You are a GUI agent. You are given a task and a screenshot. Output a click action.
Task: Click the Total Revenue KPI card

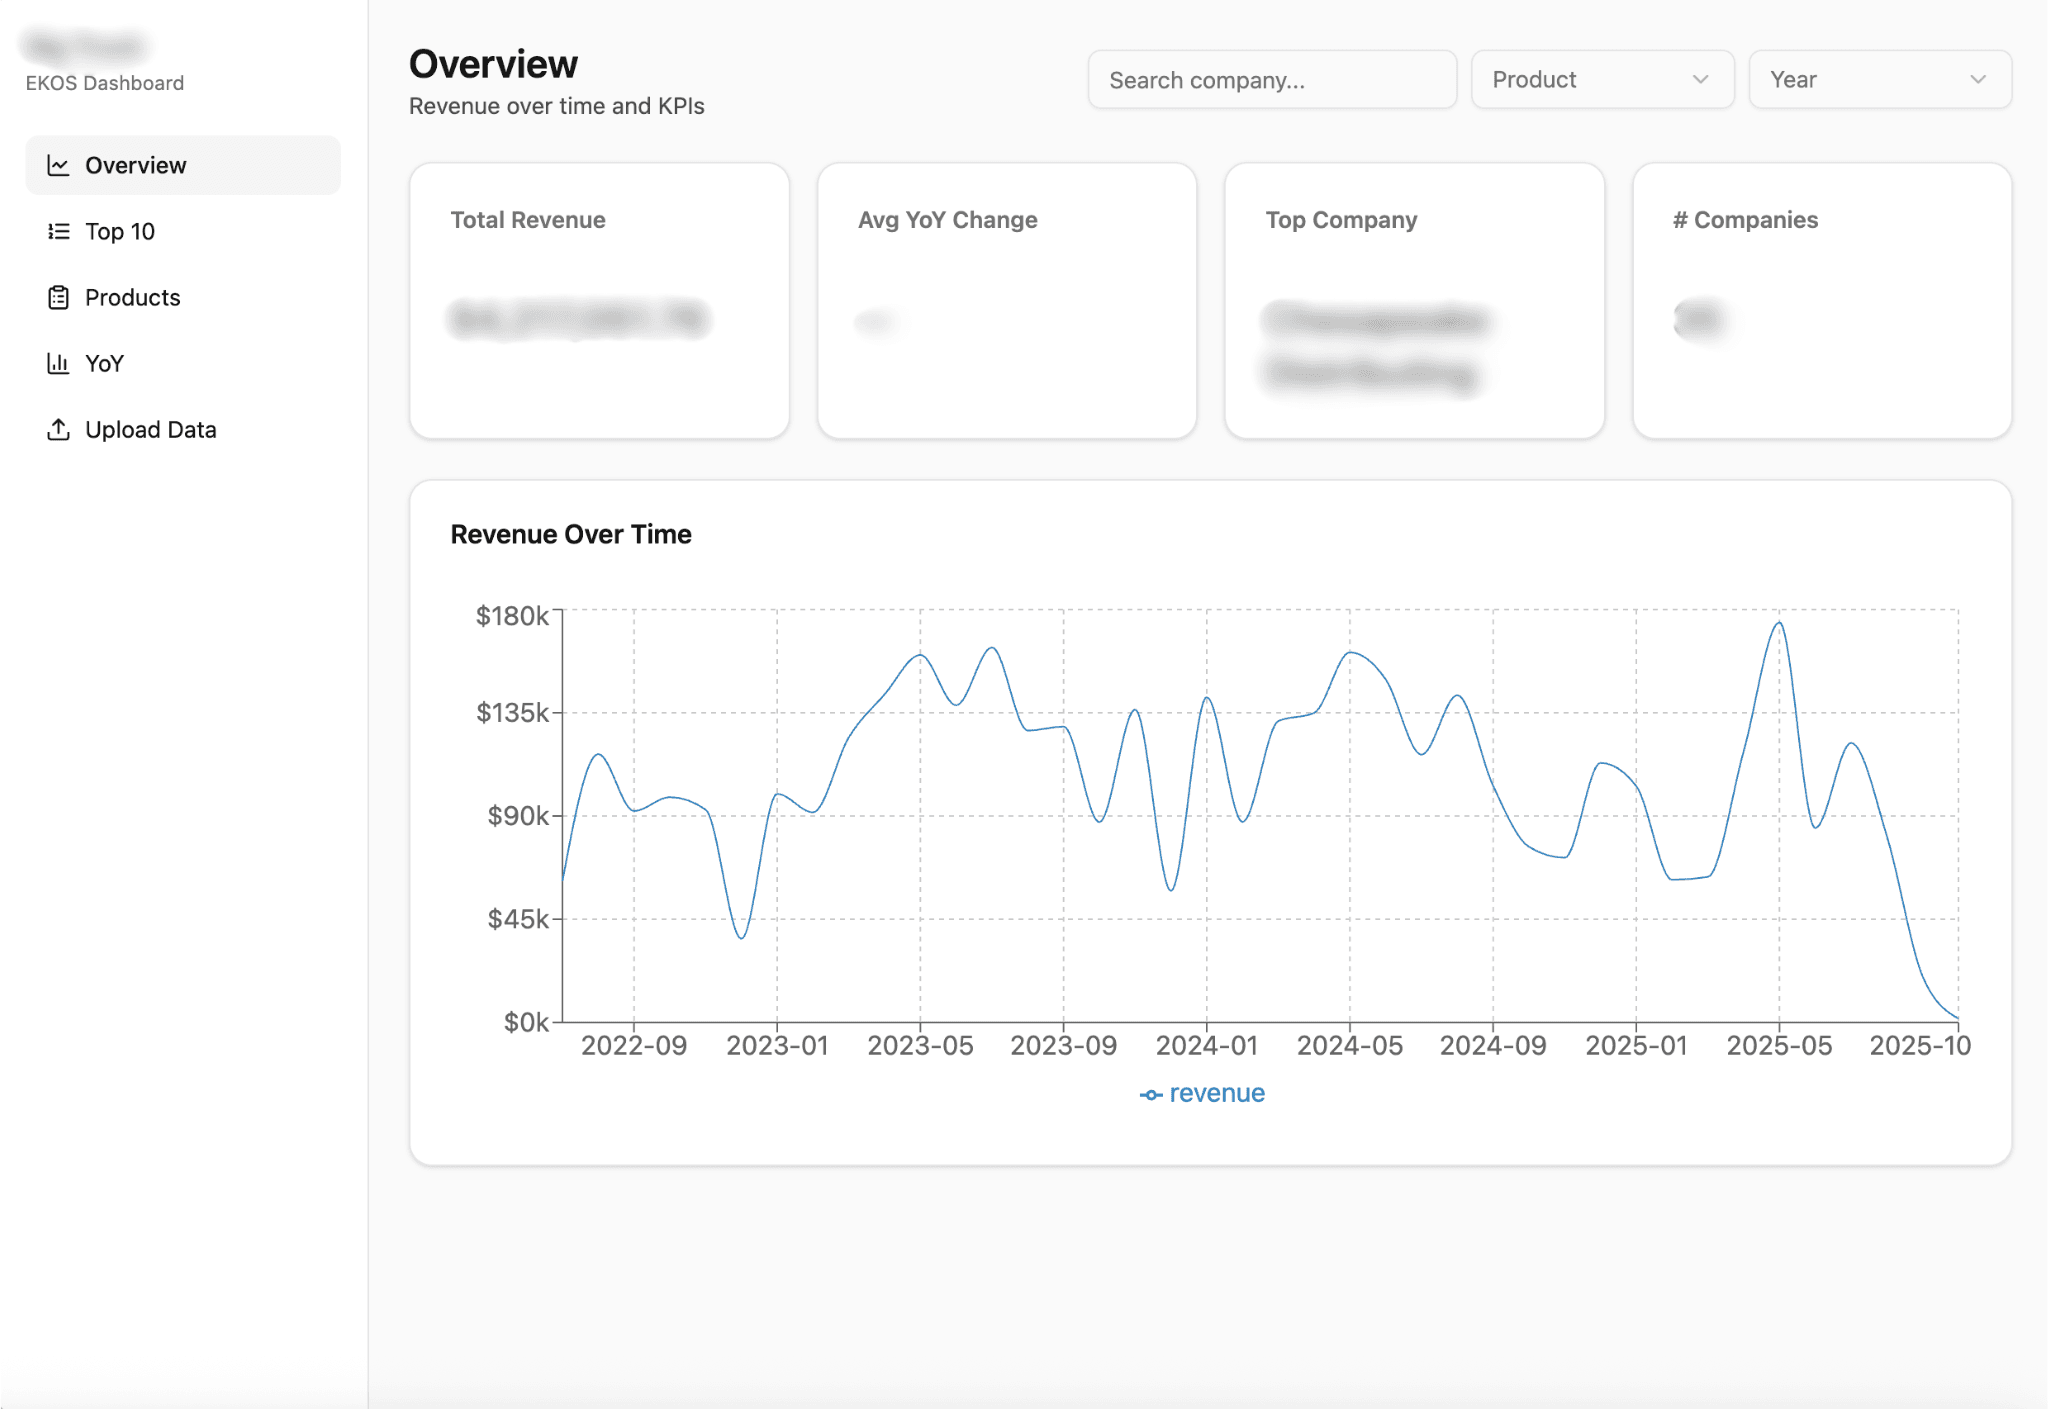coord(599,299)
